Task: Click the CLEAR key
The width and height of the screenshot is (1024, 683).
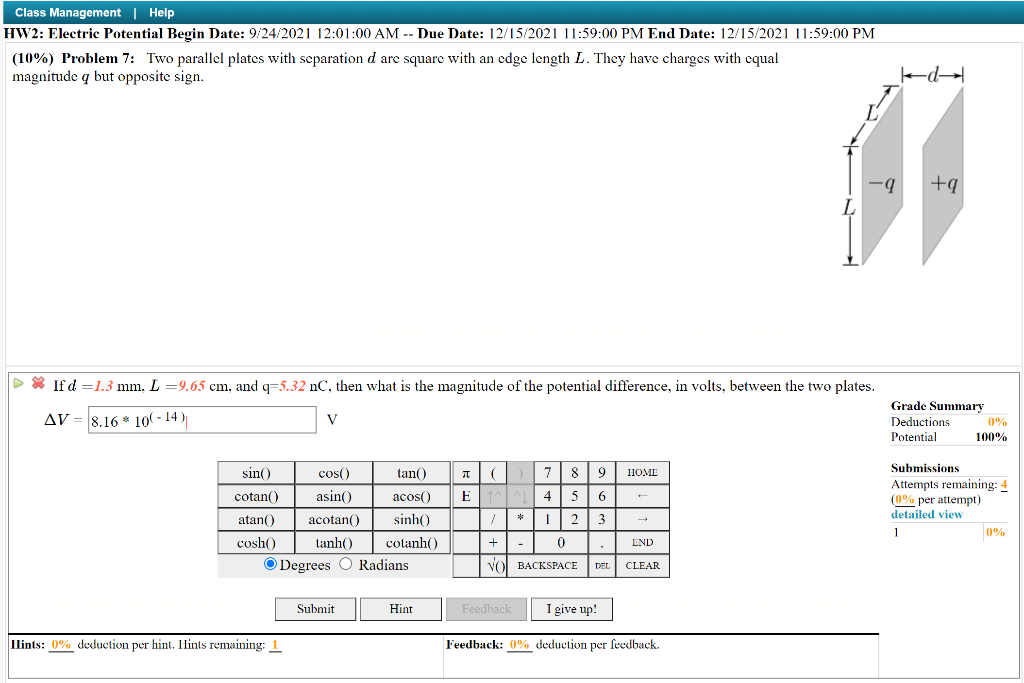Action: [643, 566]
